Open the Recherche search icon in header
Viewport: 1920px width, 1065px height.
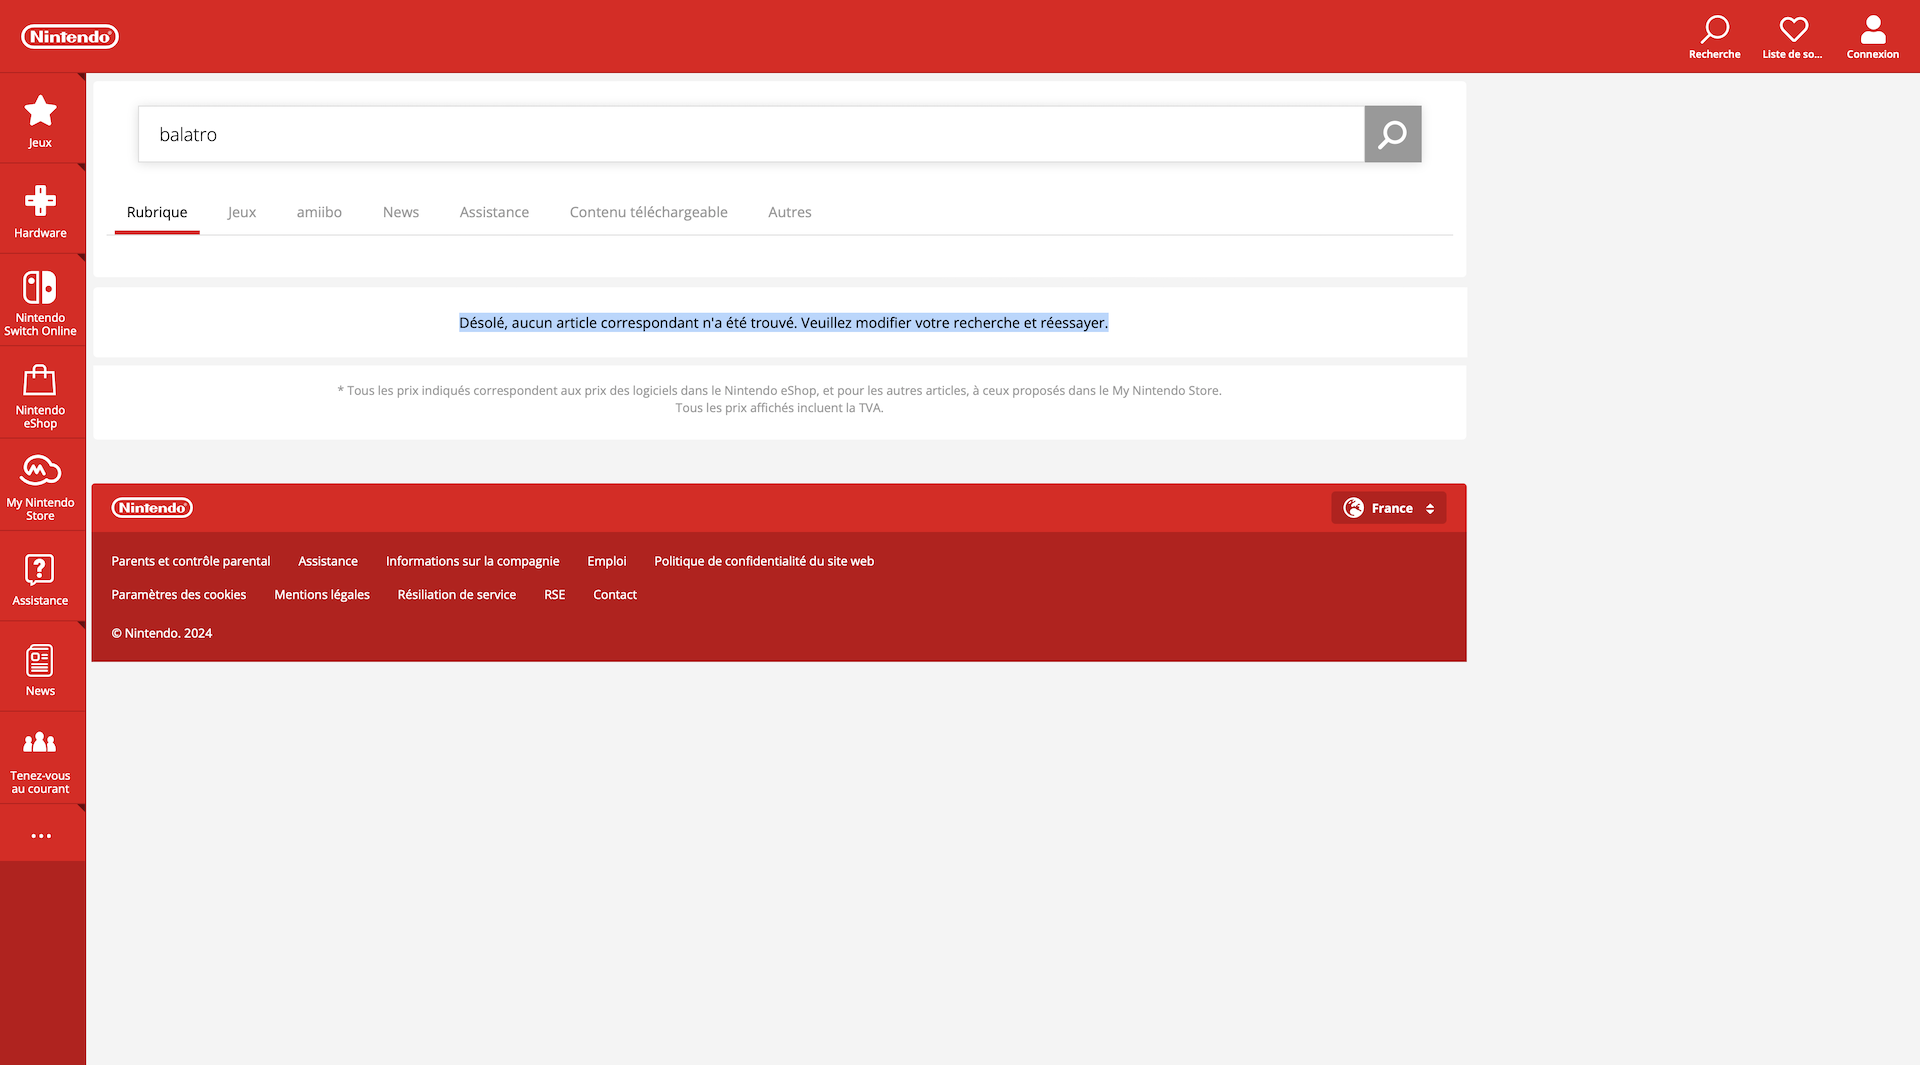pos(1714,37)
